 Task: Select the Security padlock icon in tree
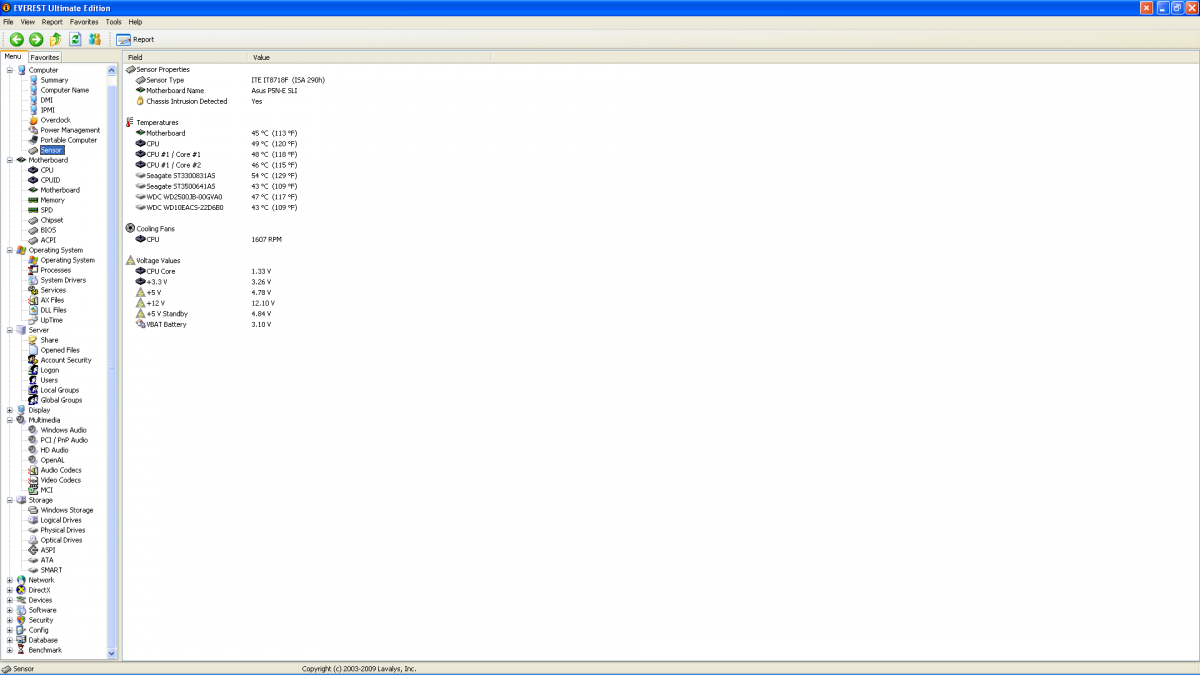click(21, 620)
